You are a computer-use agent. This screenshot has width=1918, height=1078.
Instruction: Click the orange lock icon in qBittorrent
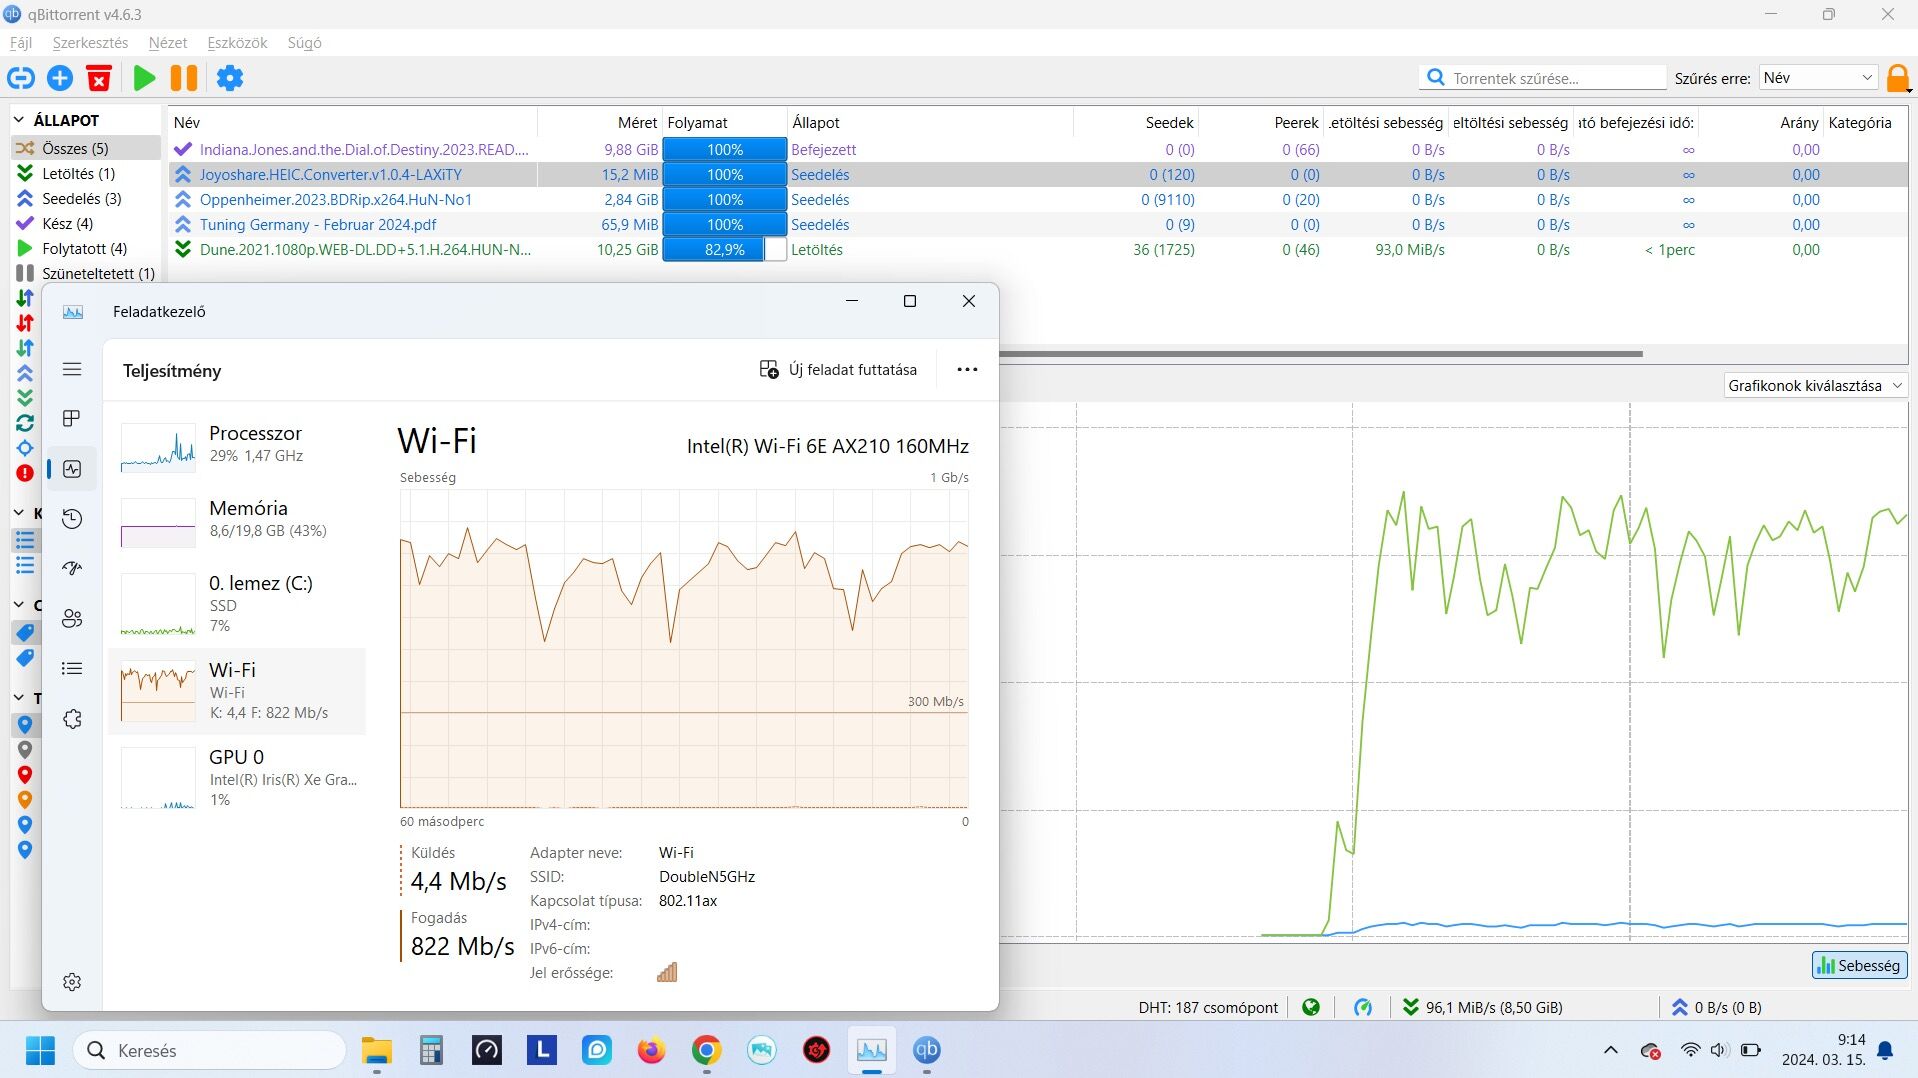1897,78
